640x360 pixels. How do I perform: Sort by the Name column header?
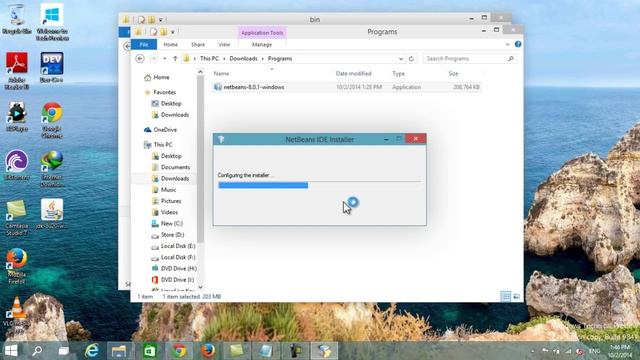pos(221,73)
